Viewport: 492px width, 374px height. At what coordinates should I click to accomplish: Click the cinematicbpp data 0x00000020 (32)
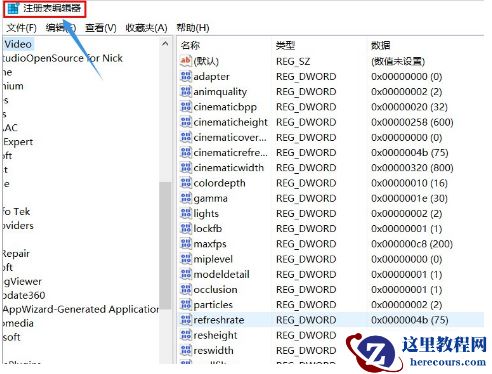point(409,107)
